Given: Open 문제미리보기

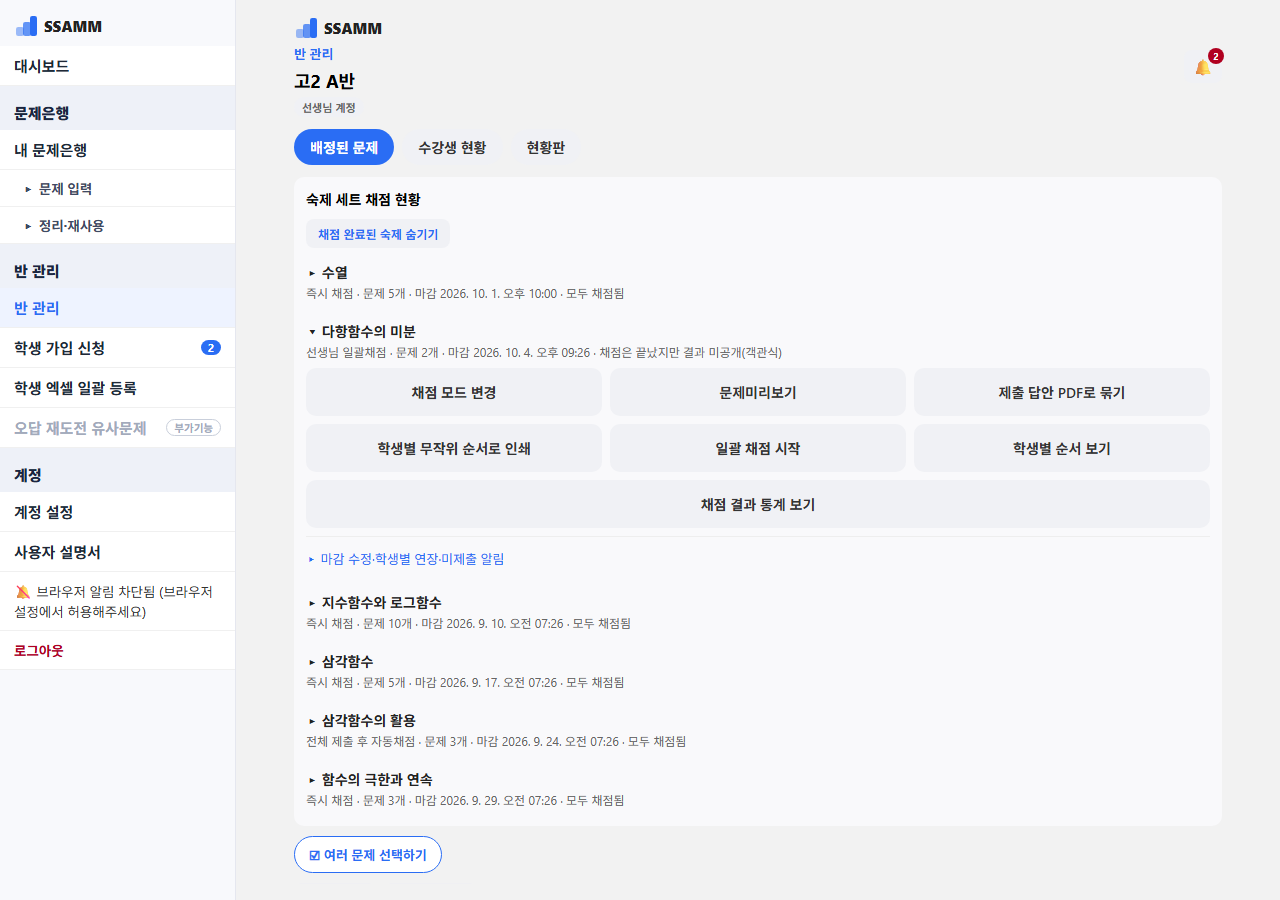Looking at the screenshot, I should point(758,392).
